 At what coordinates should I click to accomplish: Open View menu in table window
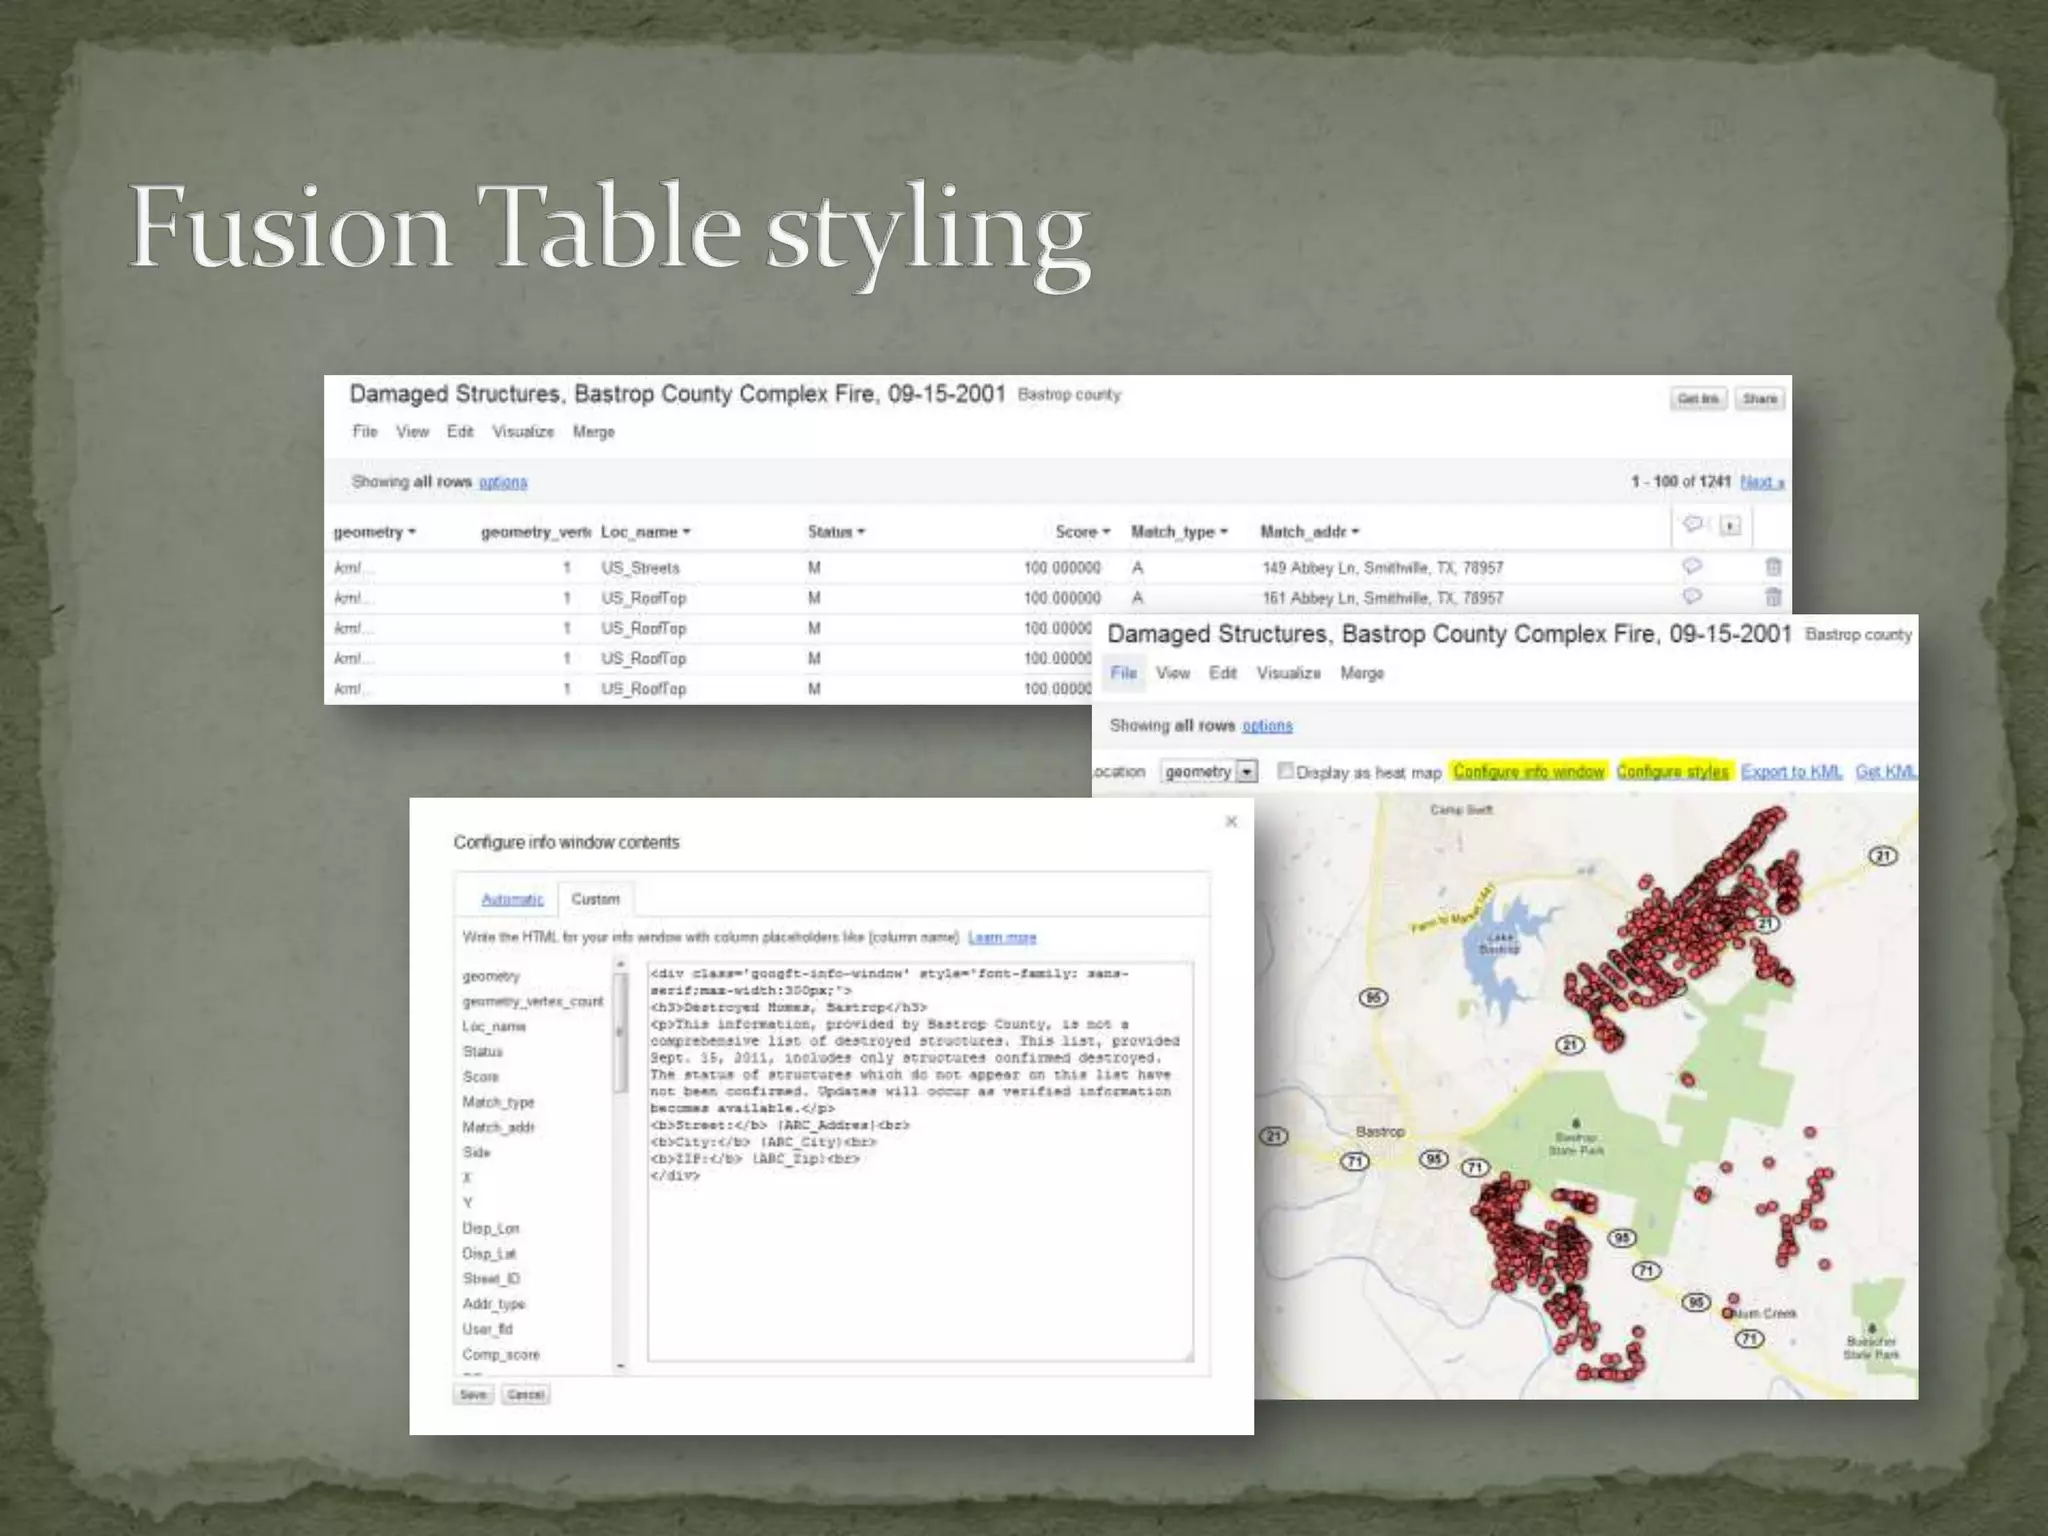point(412,431)
